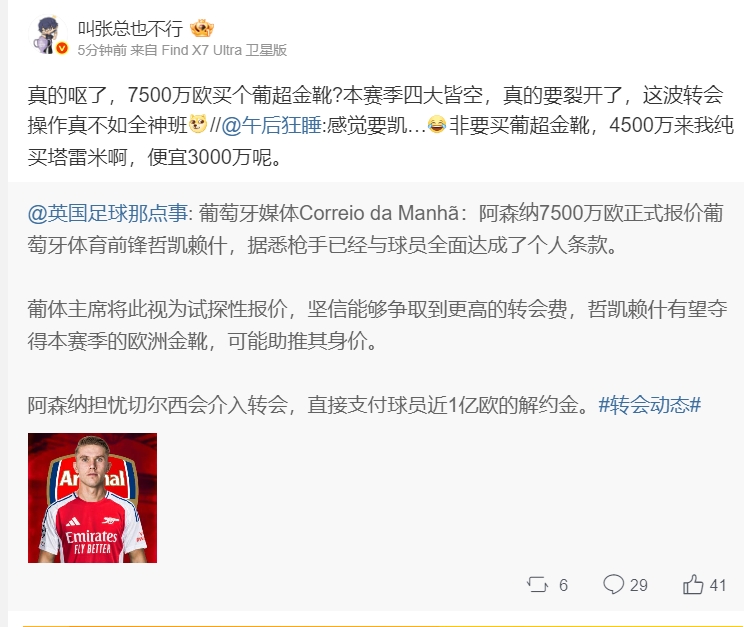
Task: Open the #转会动态# hashtag topic
Action: pos(650,405)
